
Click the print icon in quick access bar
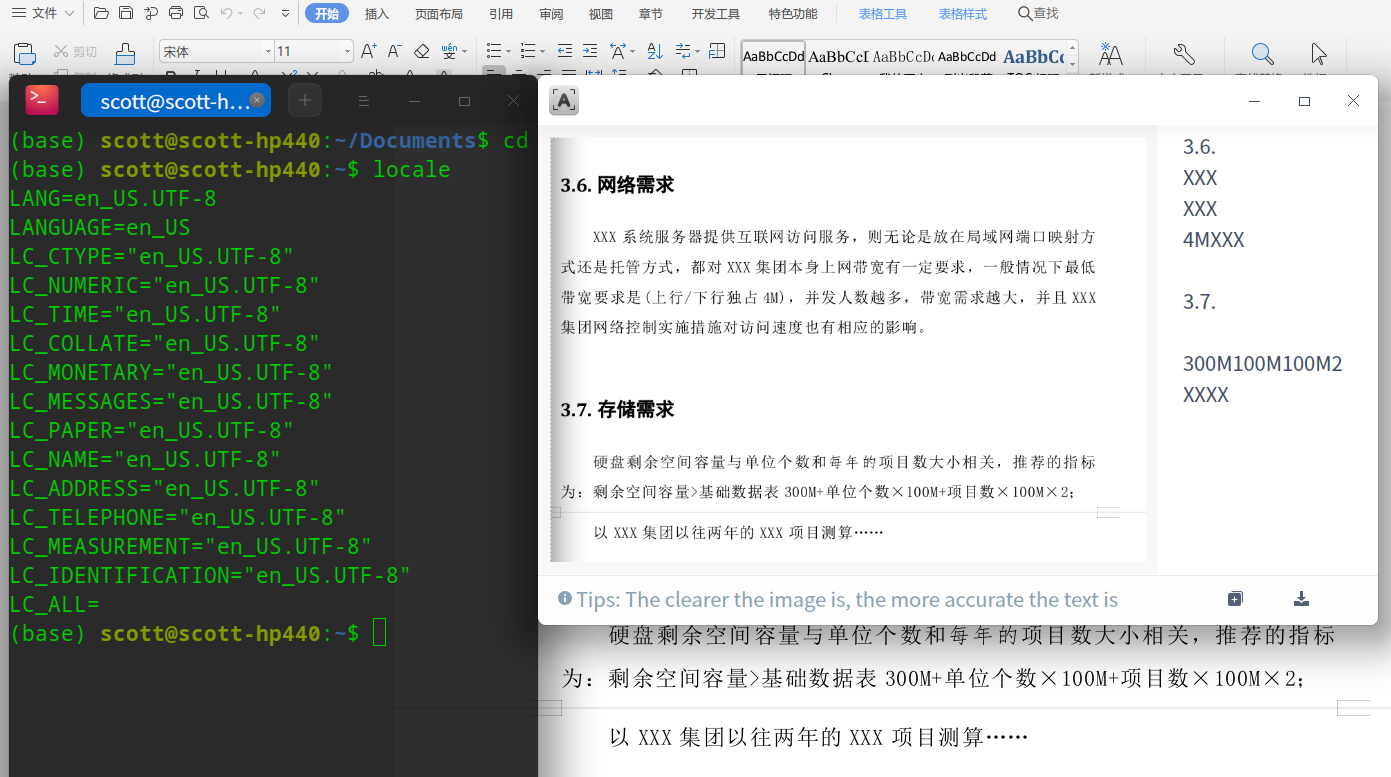point(176,13)
